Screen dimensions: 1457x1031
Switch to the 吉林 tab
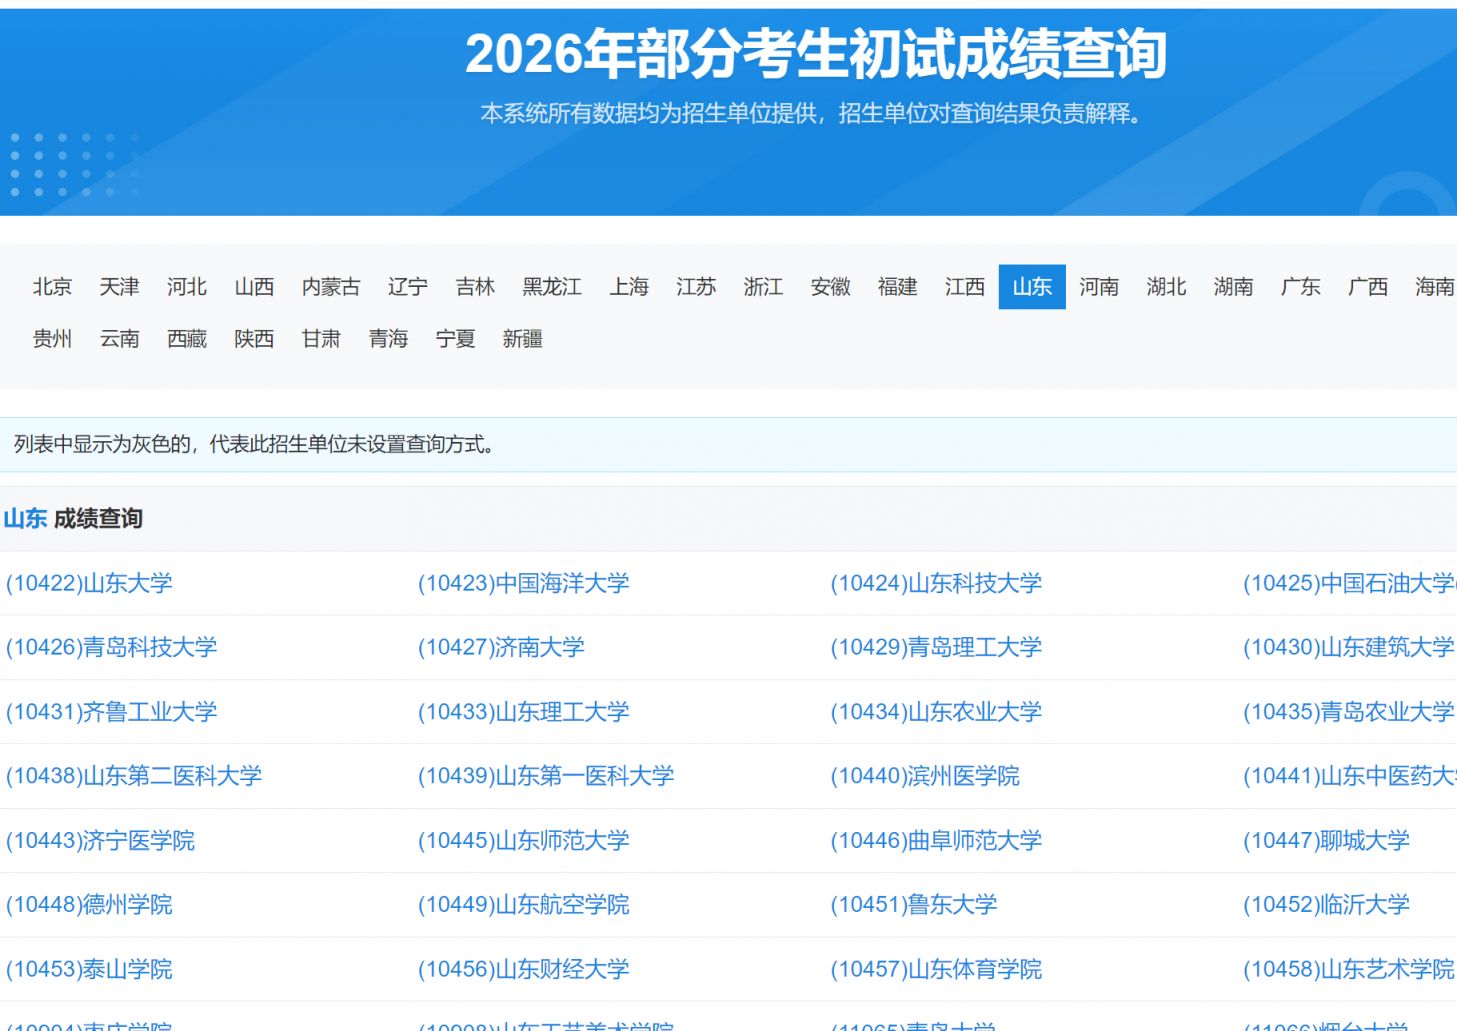[x=475, y=287]
